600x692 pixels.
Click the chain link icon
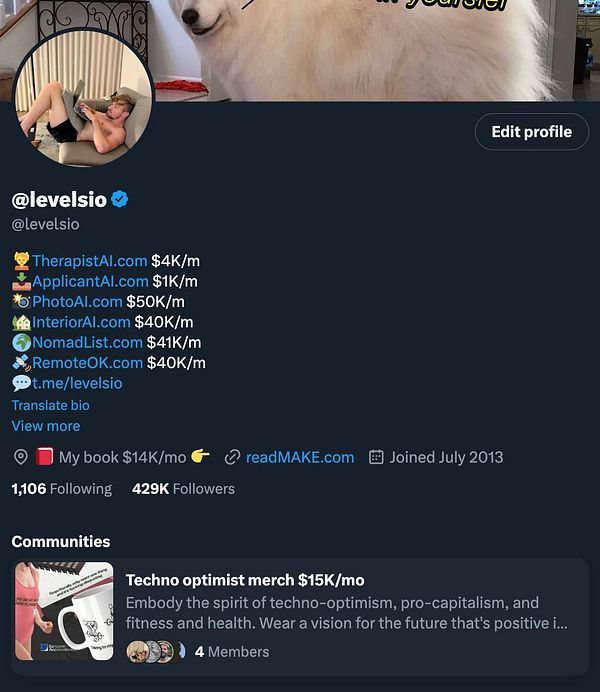[232, 458]
